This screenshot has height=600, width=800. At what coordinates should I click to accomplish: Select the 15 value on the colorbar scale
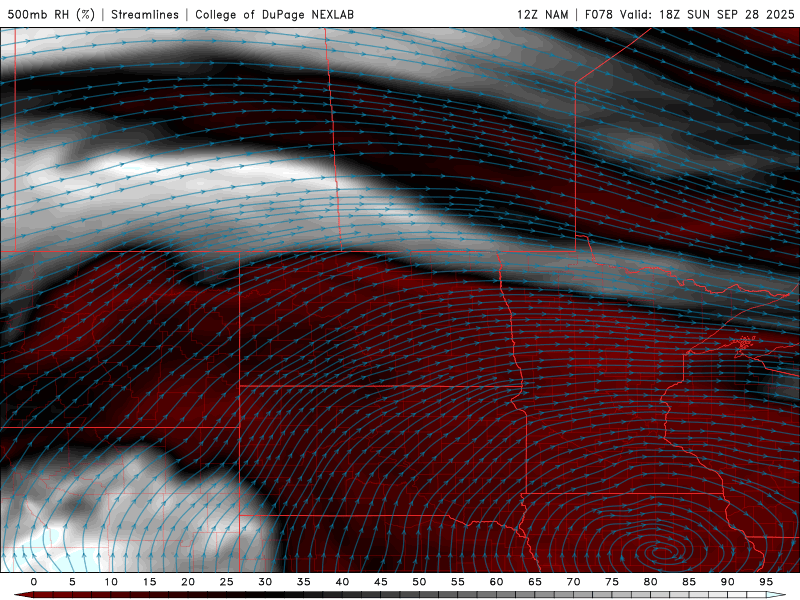coord(149,582)
